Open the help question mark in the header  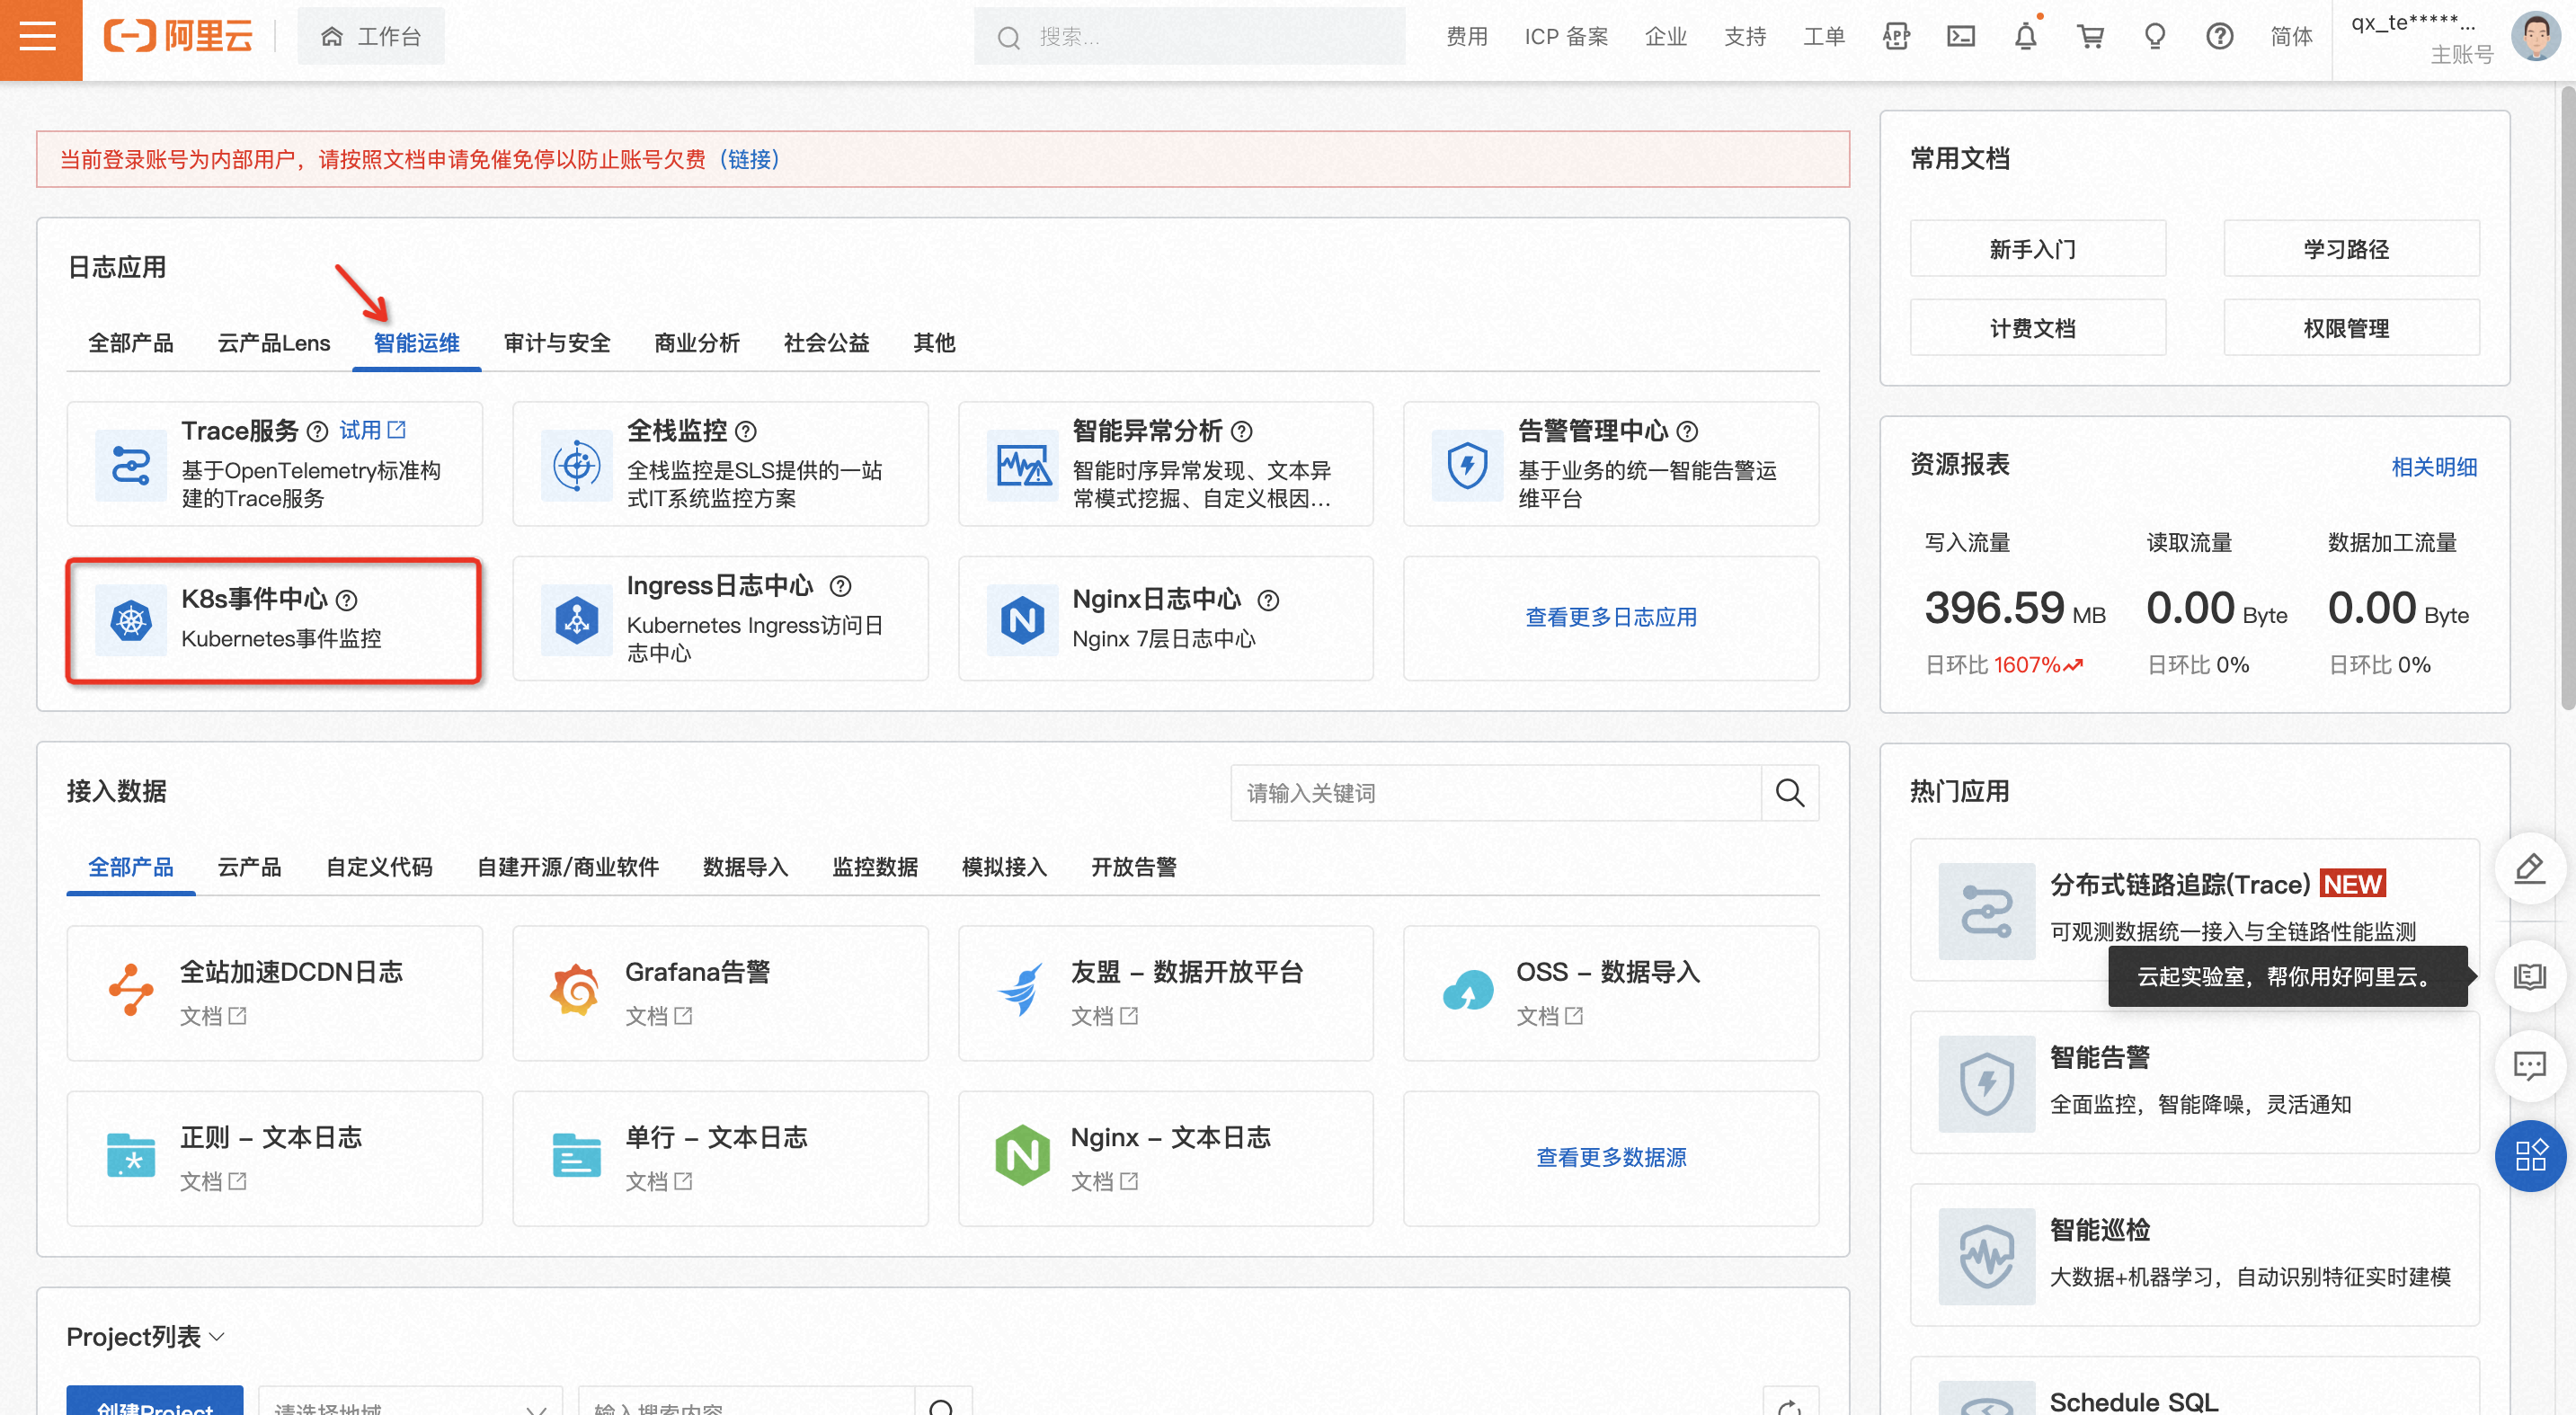pyautogui.click(x=2219, y=37)
